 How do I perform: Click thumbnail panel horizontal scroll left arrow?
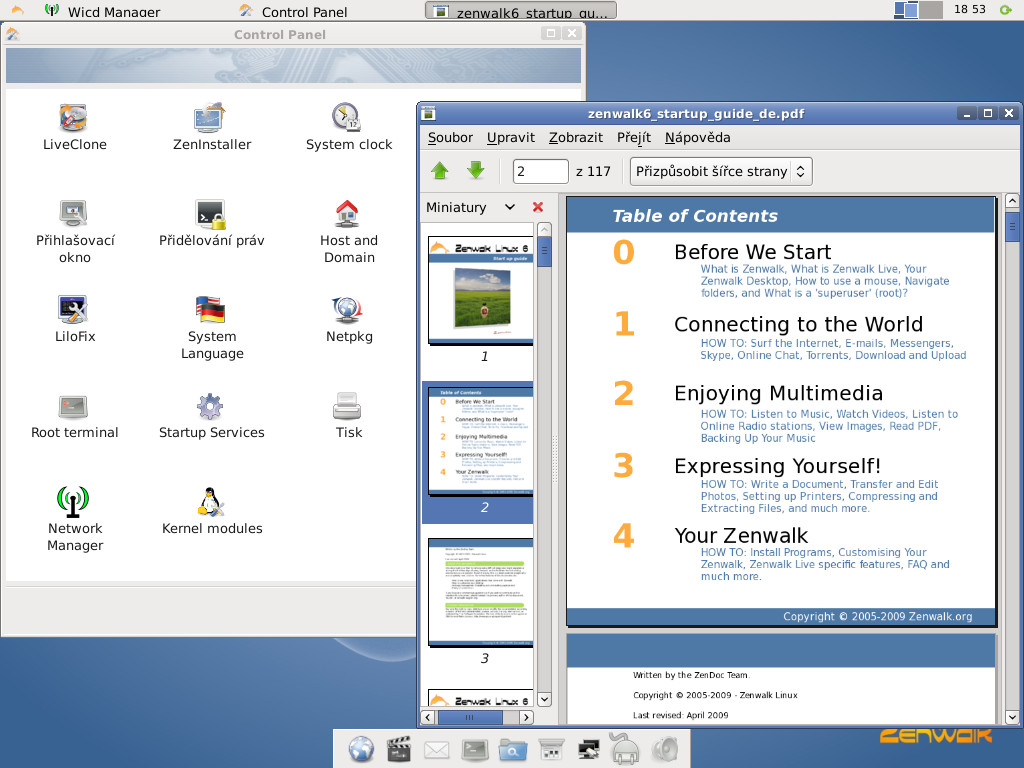(428, 717)
